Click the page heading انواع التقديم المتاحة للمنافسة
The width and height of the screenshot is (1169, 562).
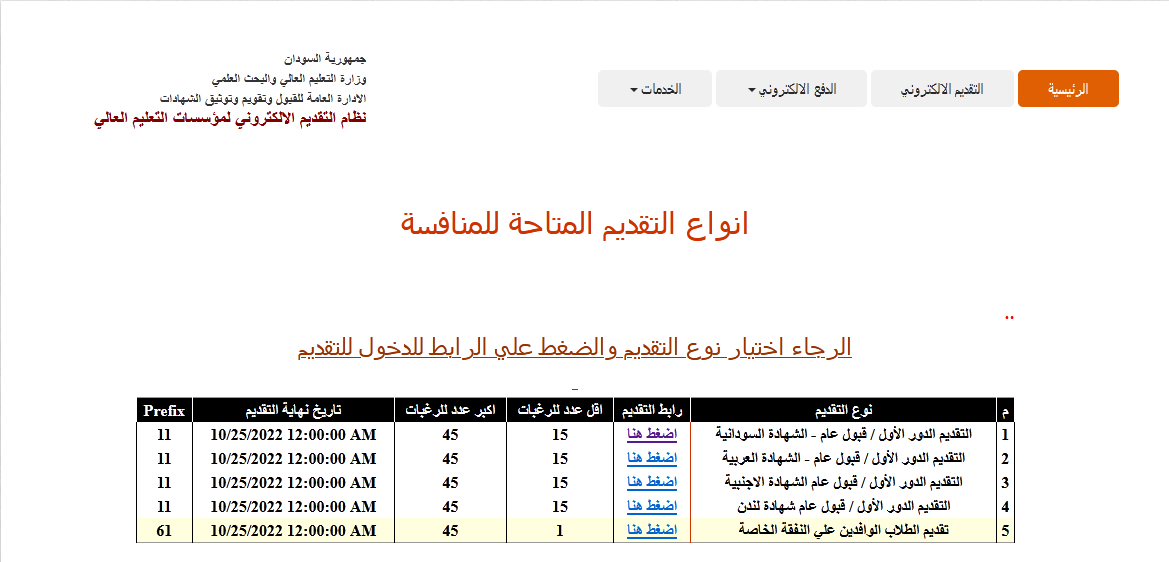575,224
